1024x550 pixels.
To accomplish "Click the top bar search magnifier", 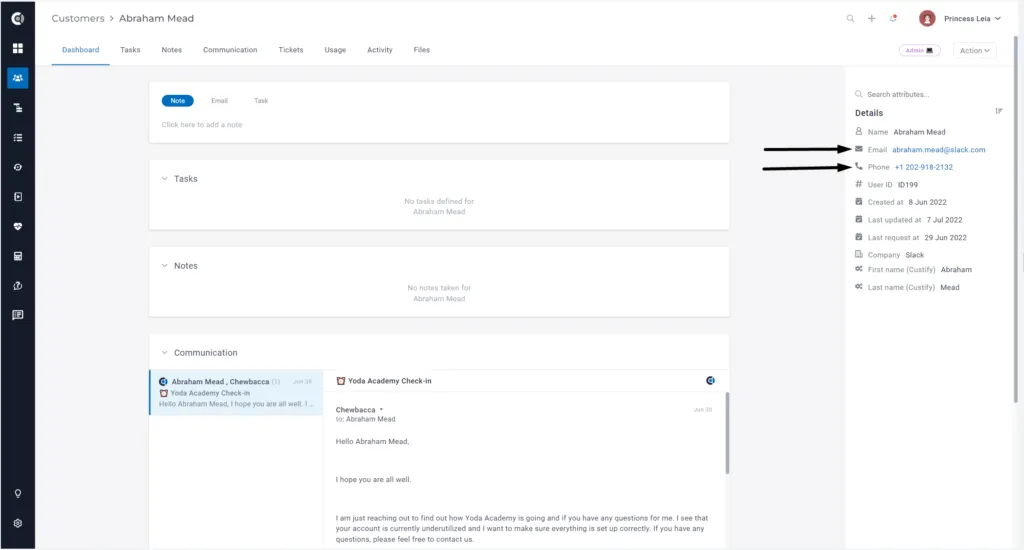I will pos(850,18).
